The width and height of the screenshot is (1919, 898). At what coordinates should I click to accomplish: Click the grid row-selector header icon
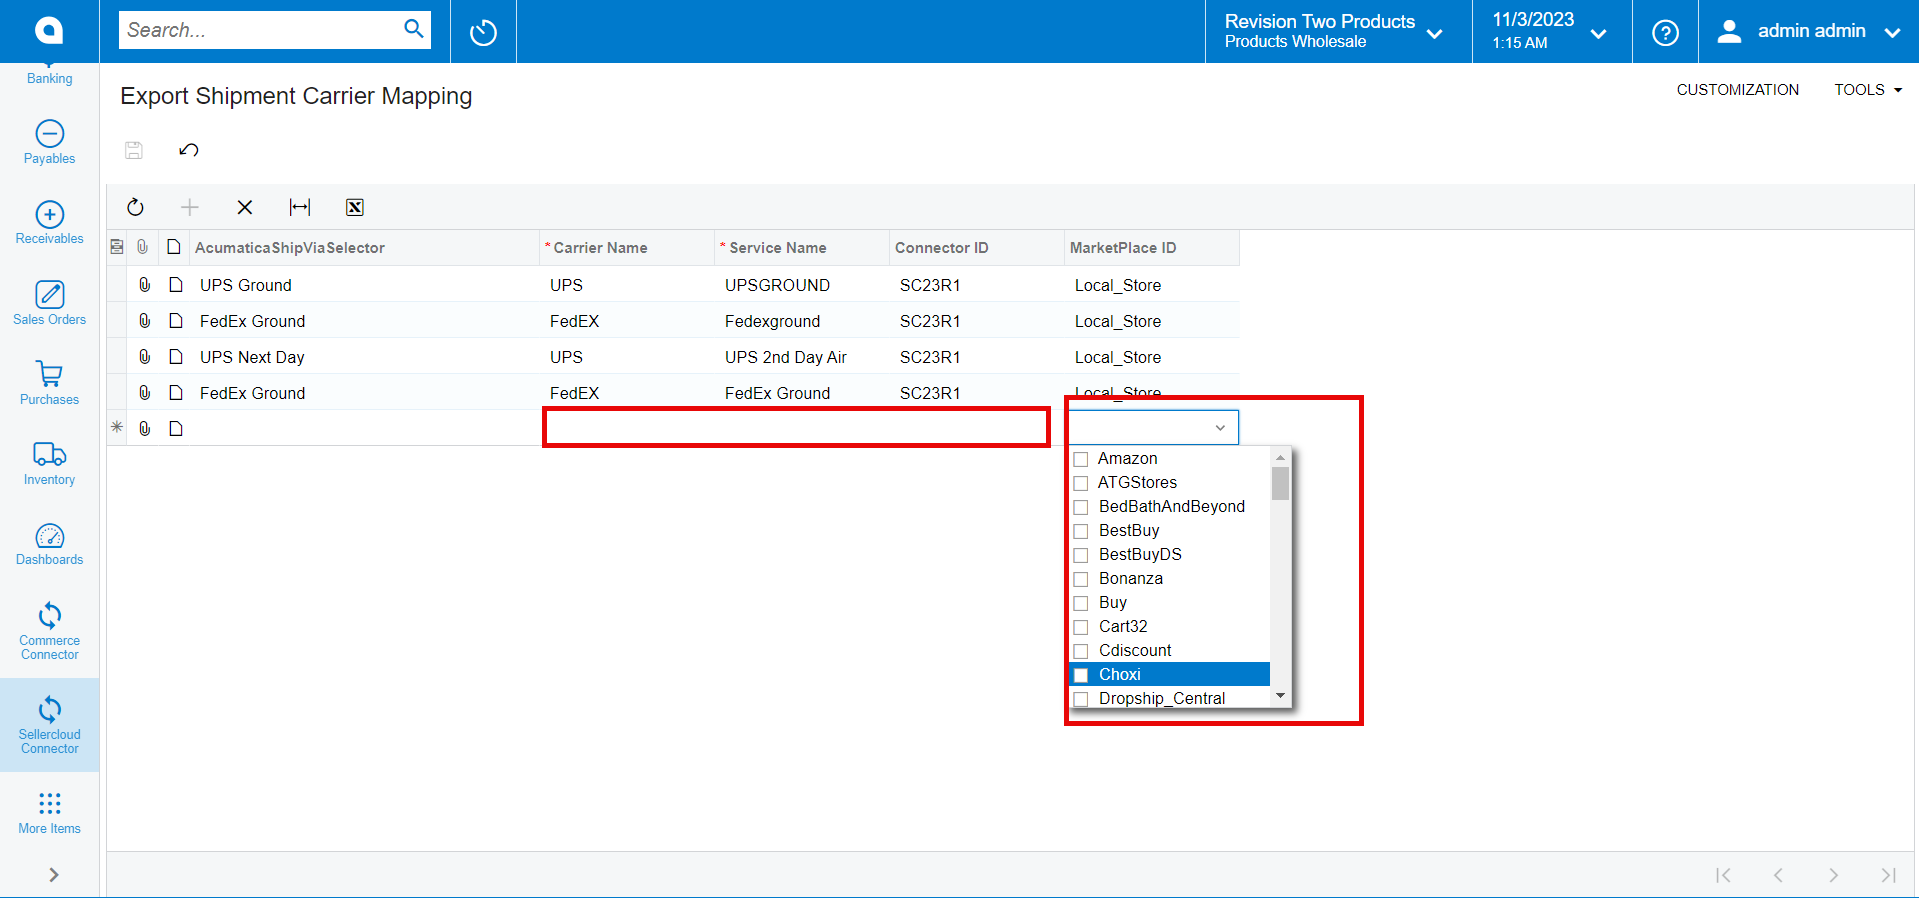[117, 247]
